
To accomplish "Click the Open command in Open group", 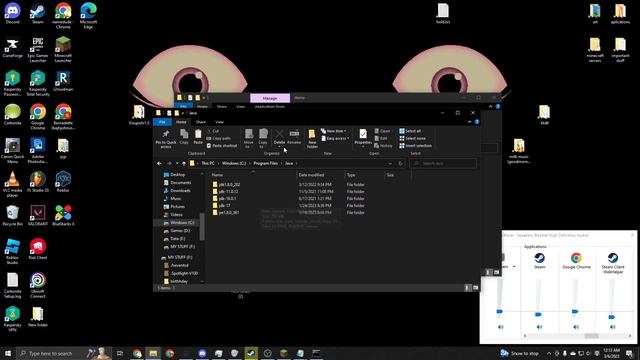I will coord(382,131).
